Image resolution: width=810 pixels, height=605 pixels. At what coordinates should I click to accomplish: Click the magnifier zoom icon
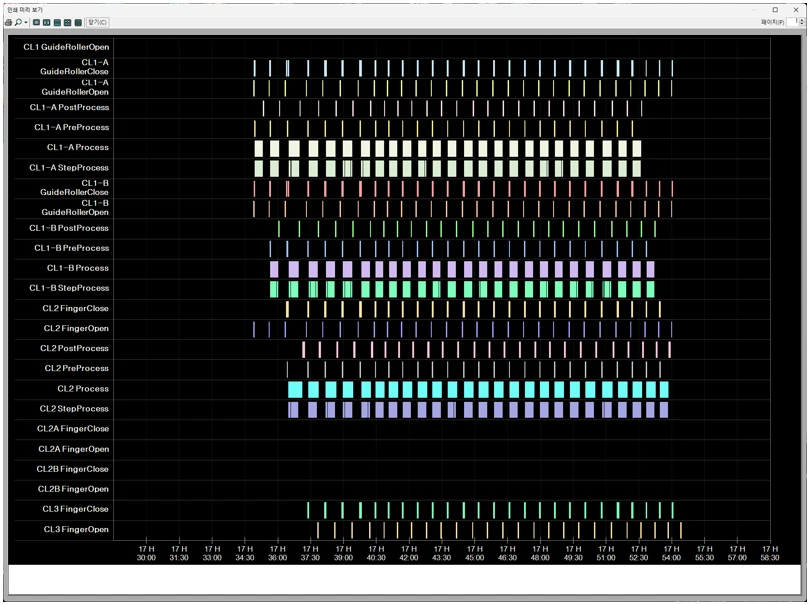click(18, 22)
